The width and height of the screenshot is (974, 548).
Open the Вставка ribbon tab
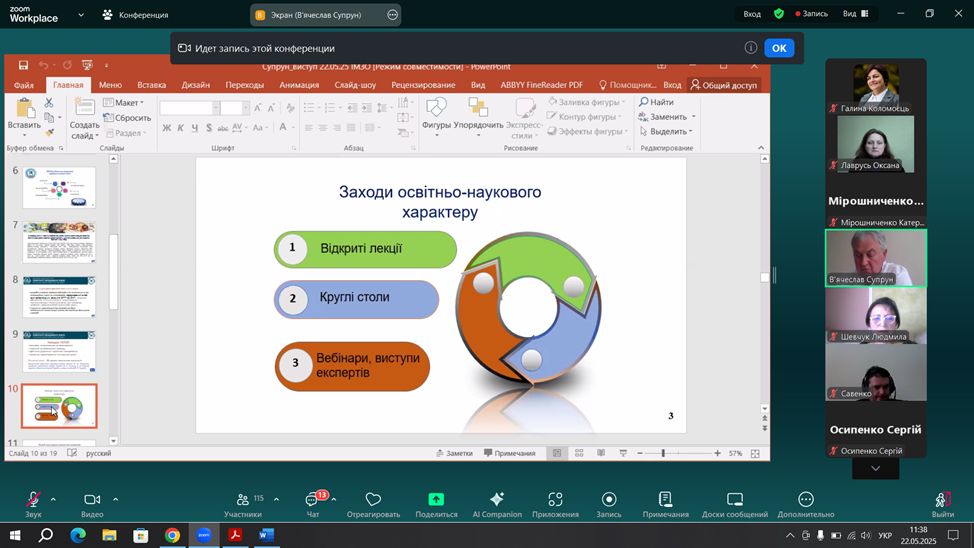[151, 85]
